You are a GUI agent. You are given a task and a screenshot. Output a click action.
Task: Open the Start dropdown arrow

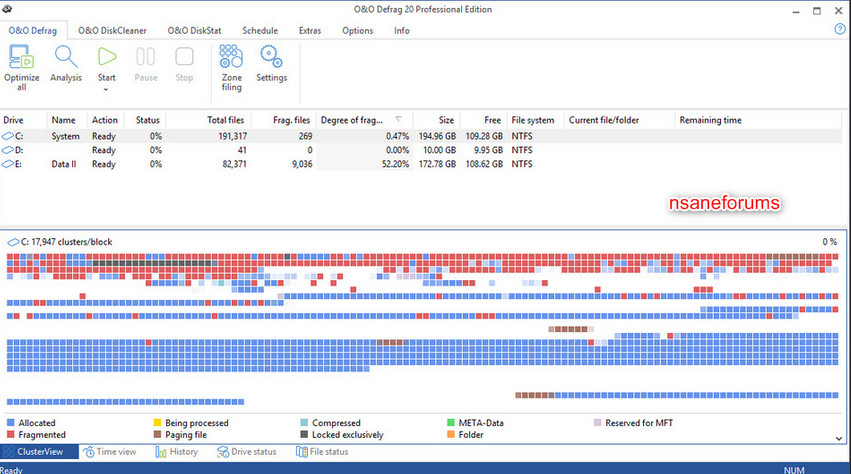[x=106, y=90]
